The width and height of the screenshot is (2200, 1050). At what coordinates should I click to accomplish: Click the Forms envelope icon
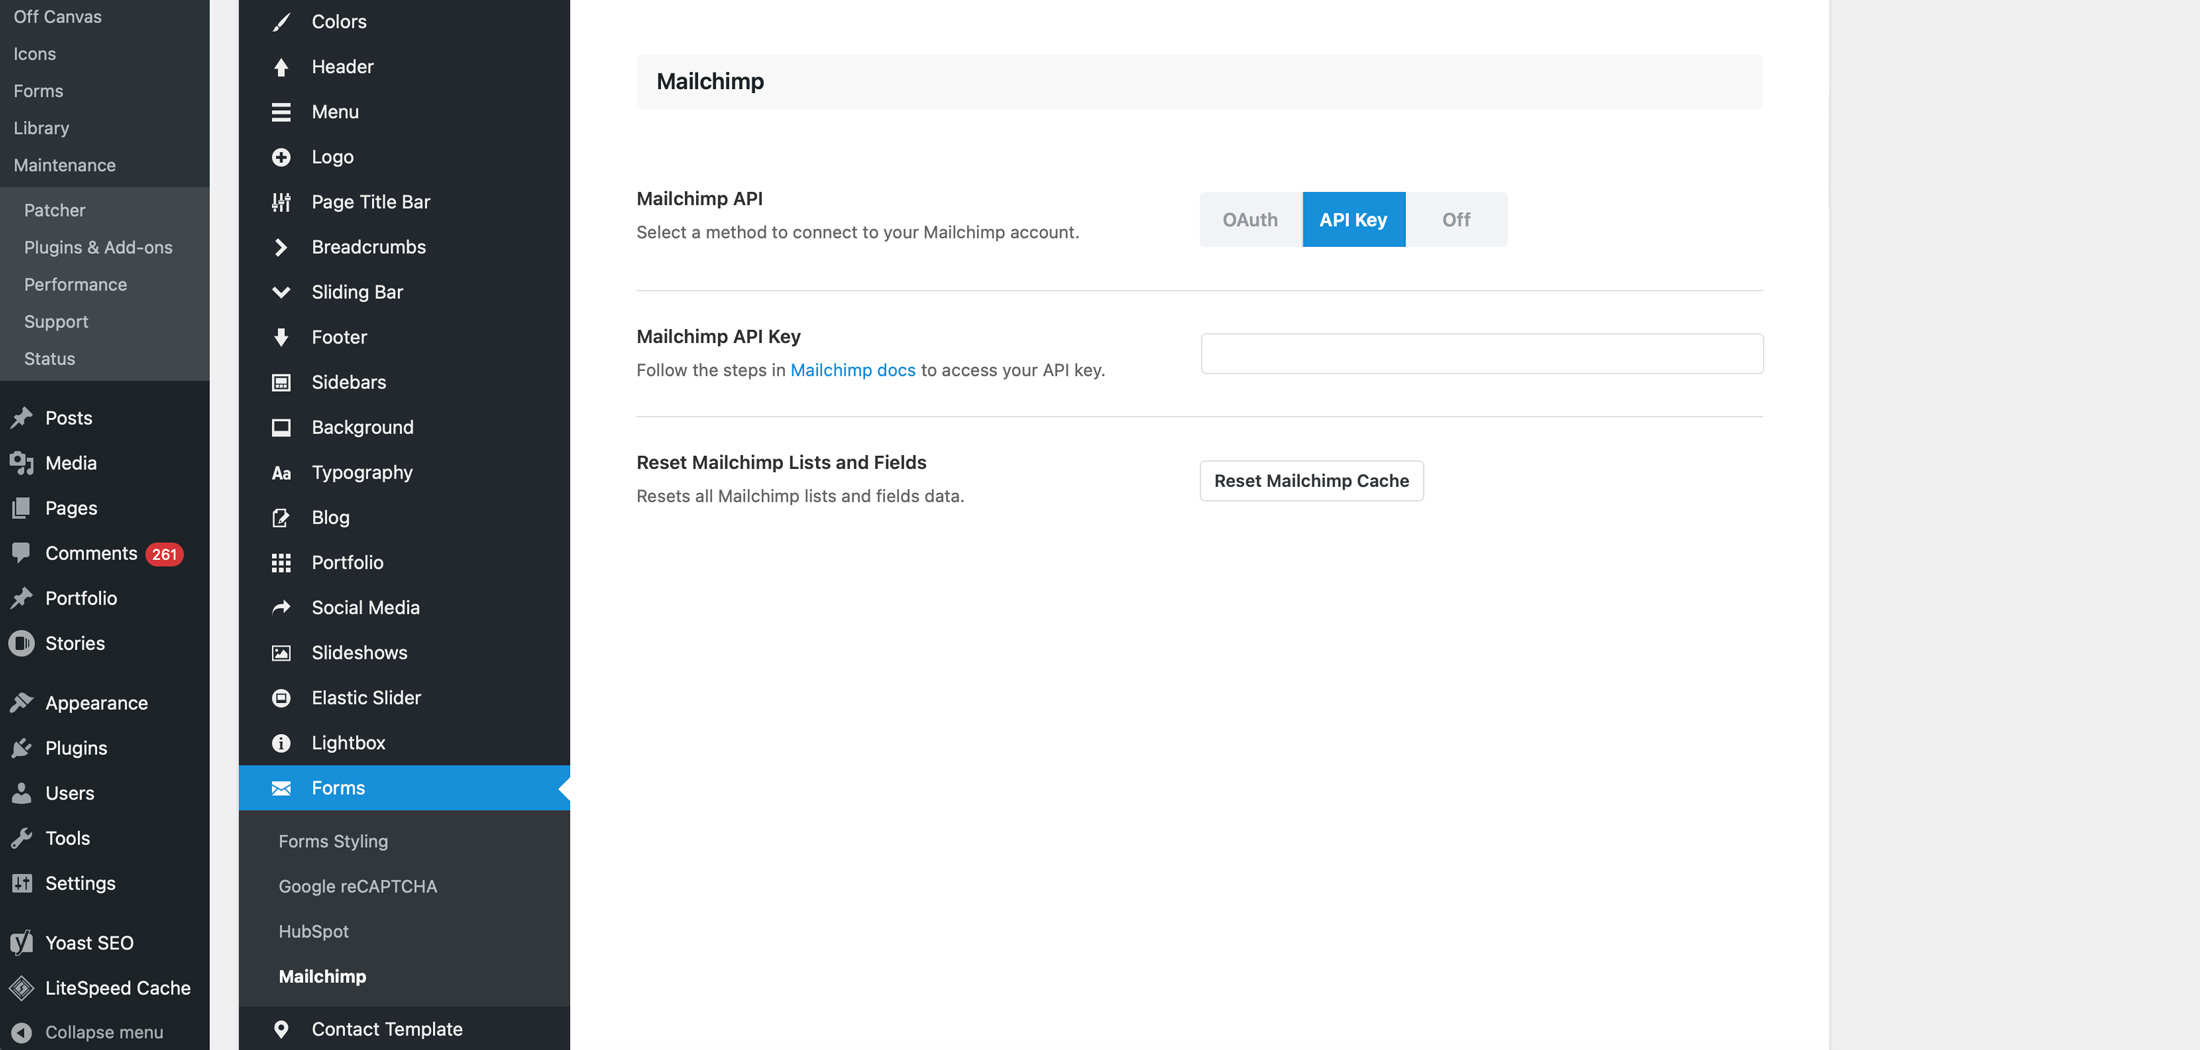tap(281, 787)
